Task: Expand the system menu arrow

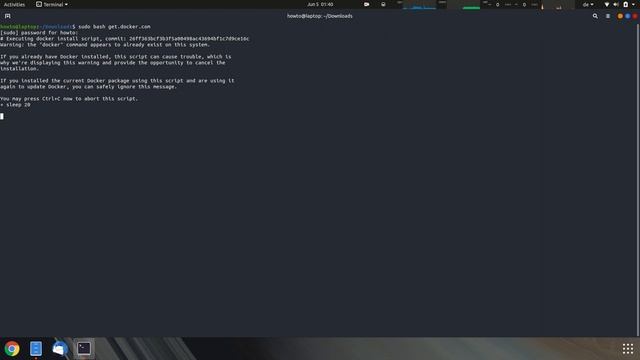Action: (x=633, y=4)
